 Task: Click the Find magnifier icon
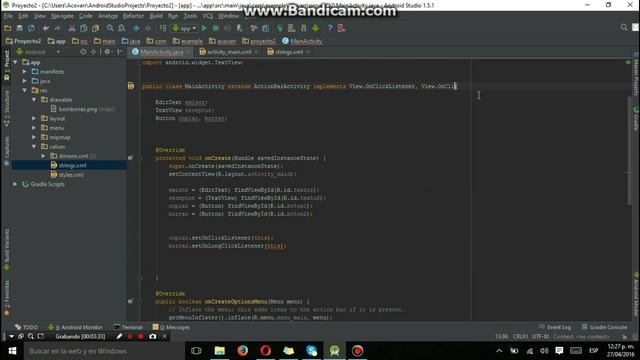[110, 28]
